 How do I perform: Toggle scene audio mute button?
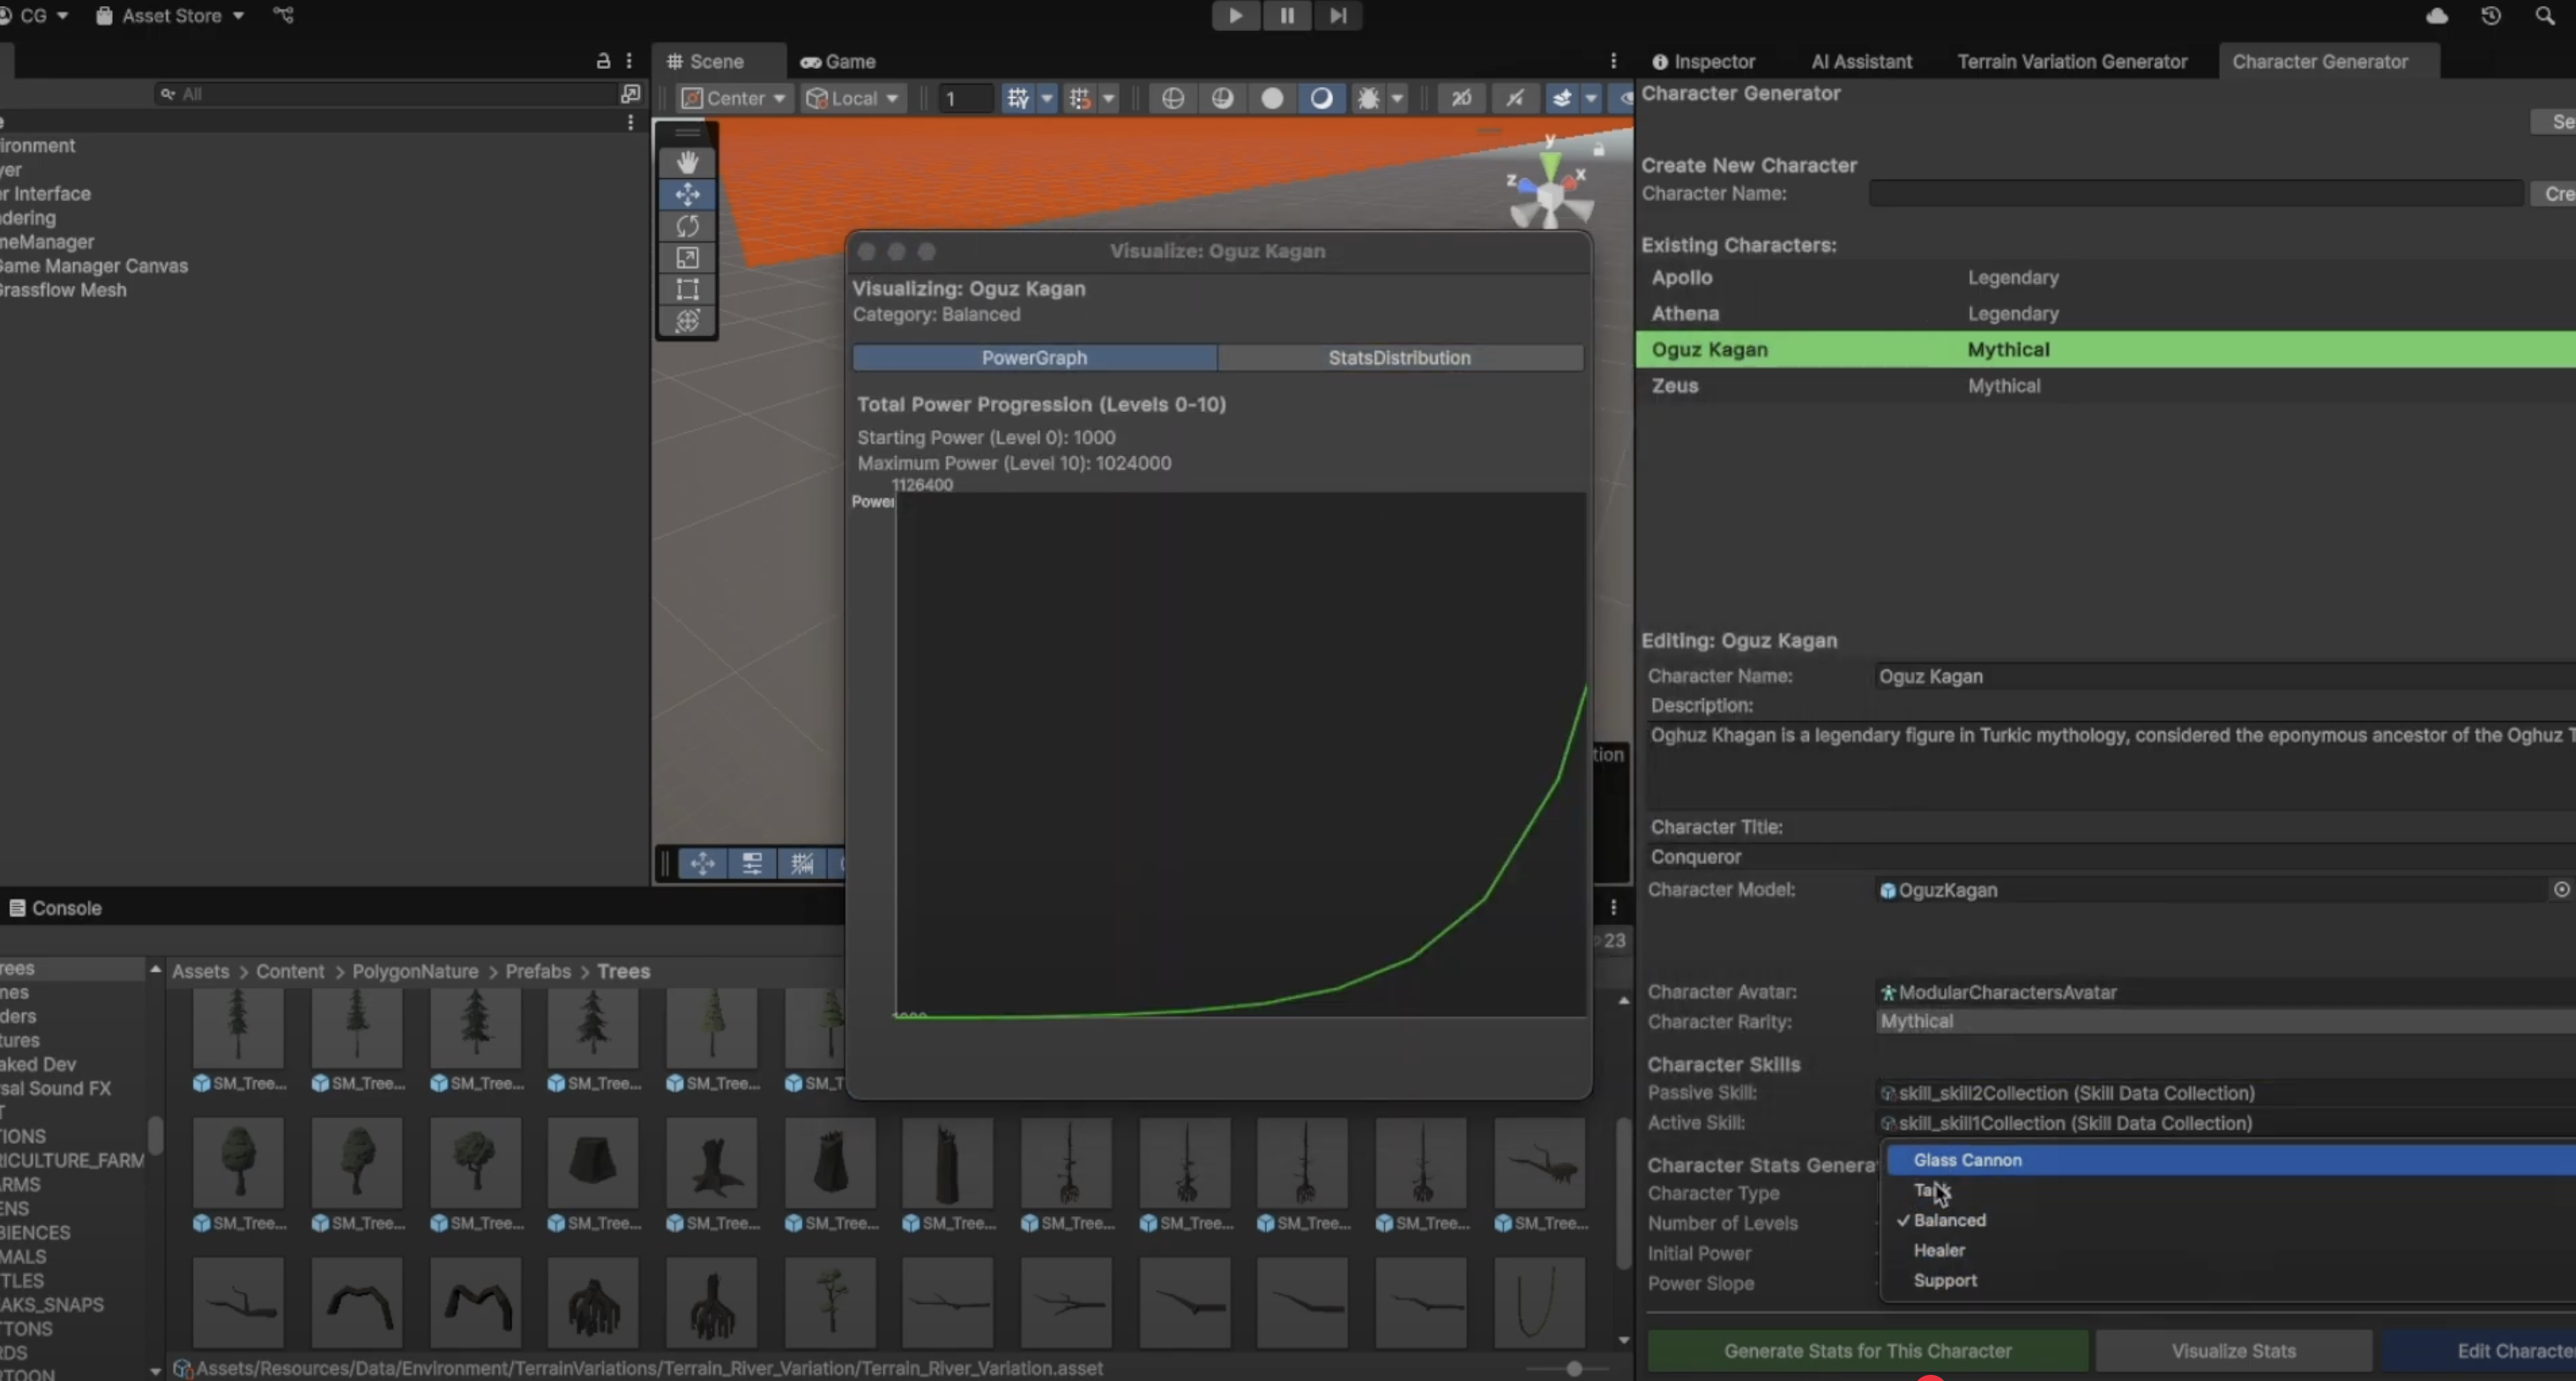tap(1515, 98)
